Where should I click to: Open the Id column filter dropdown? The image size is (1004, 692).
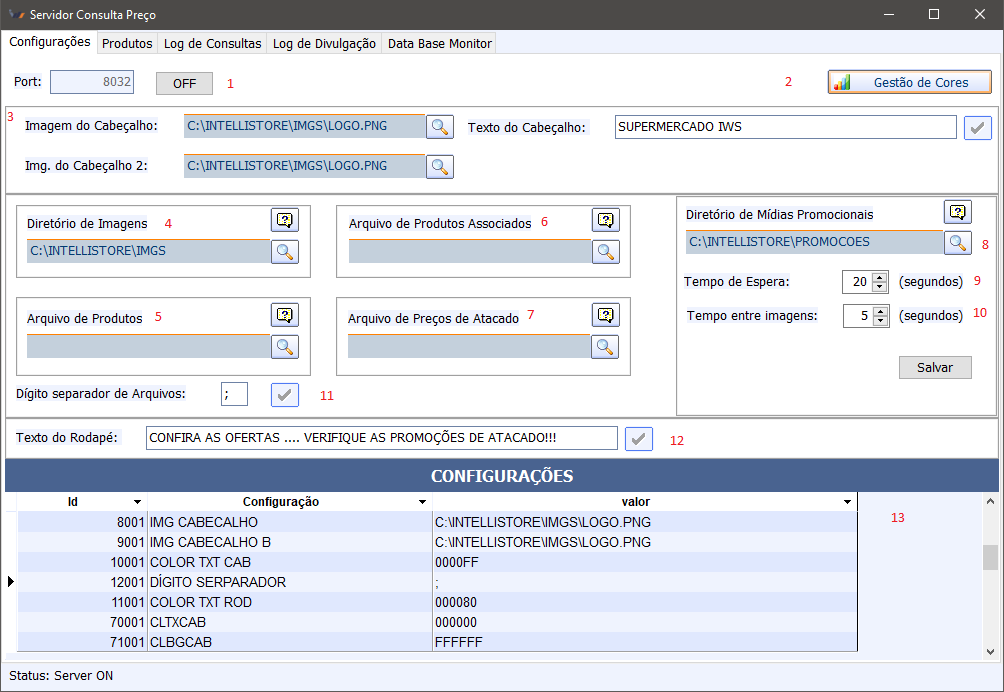pyautogui.click(x=137, y=501)
